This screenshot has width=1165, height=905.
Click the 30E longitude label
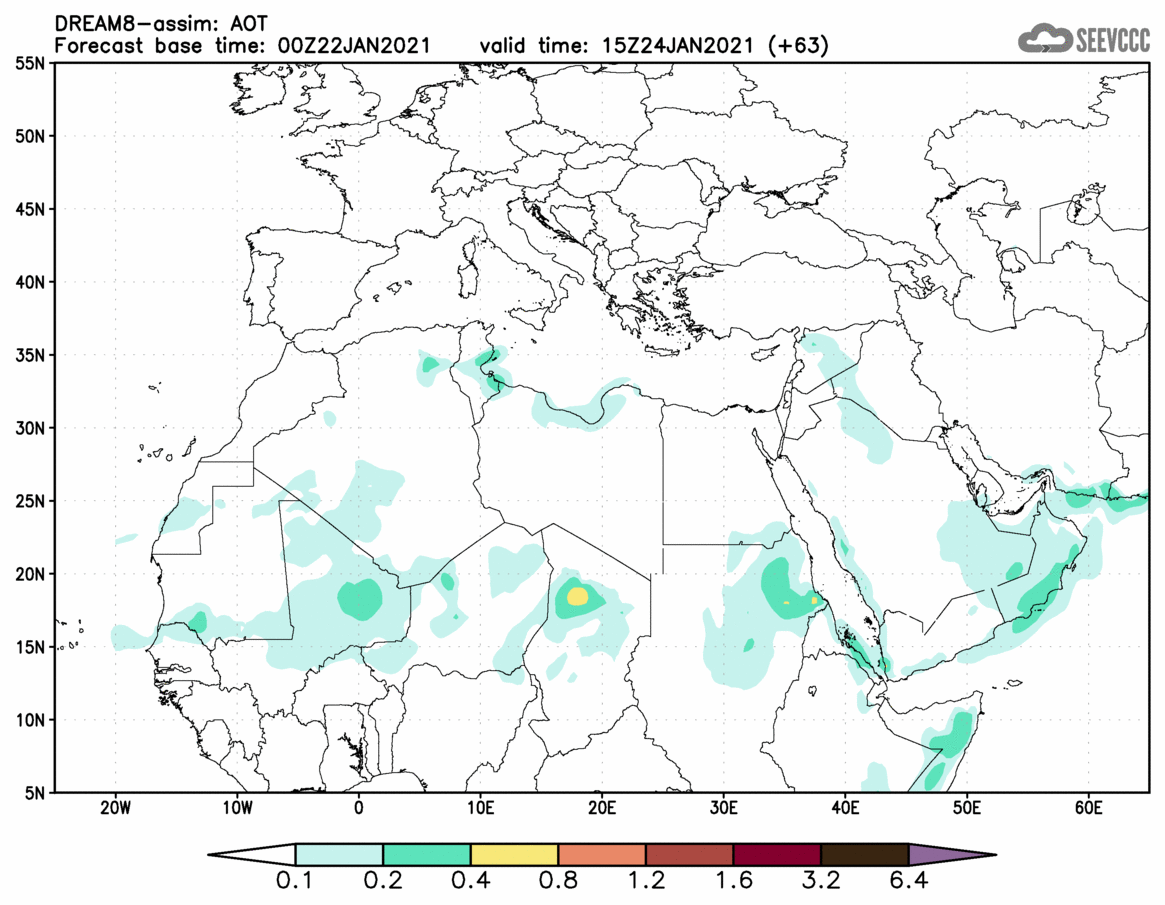click(x=724, y=808)
